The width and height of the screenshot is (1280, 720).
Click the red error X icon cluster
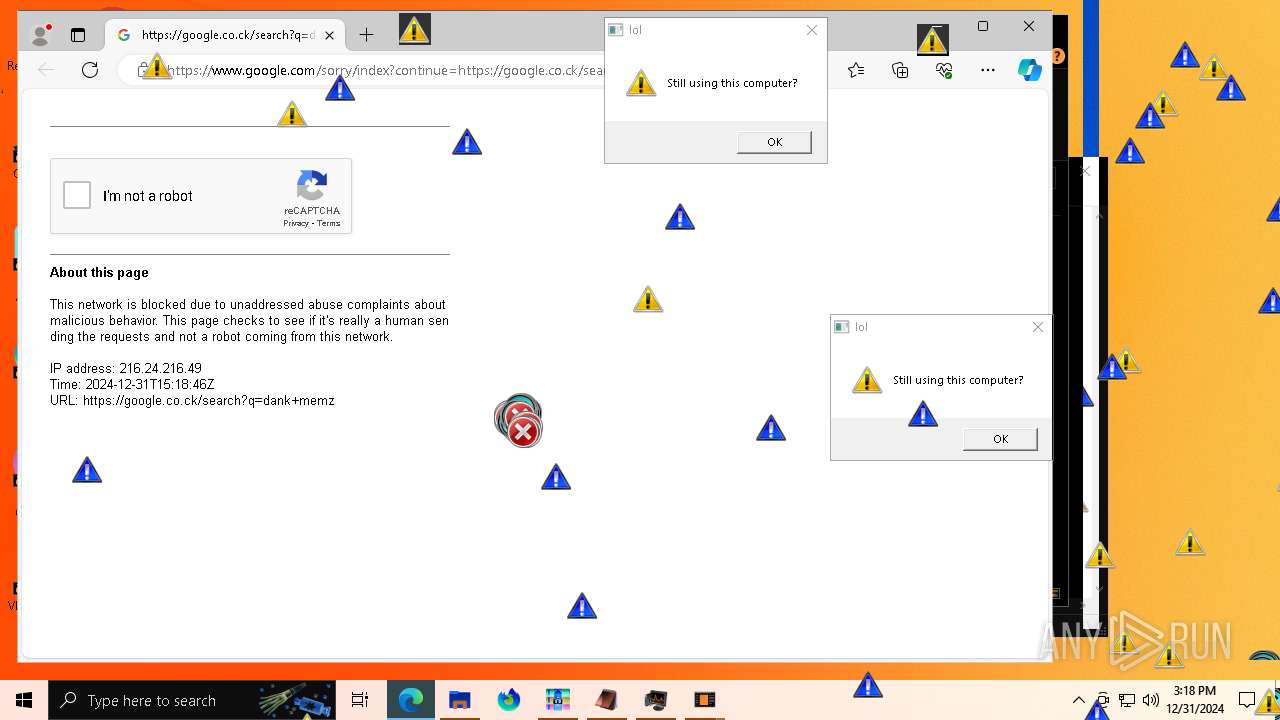(519, 421)
